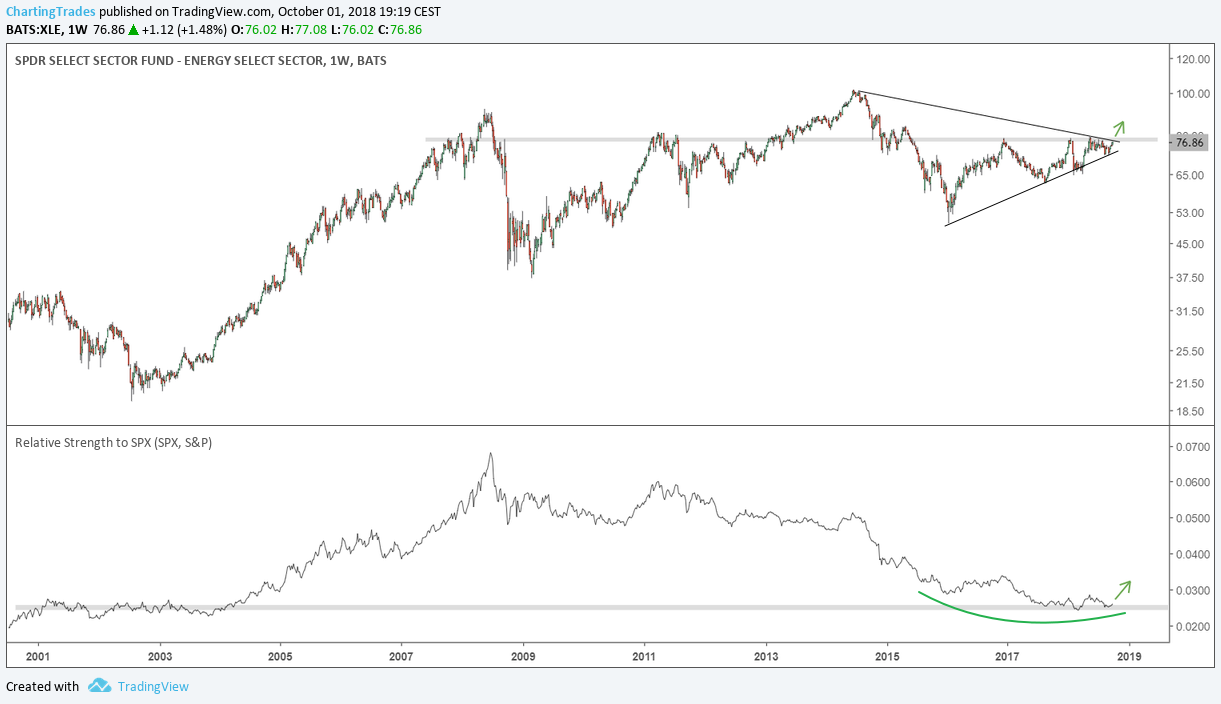Click the 18.50 price axis label
1221x704 pixels.
pos(1189,411)
